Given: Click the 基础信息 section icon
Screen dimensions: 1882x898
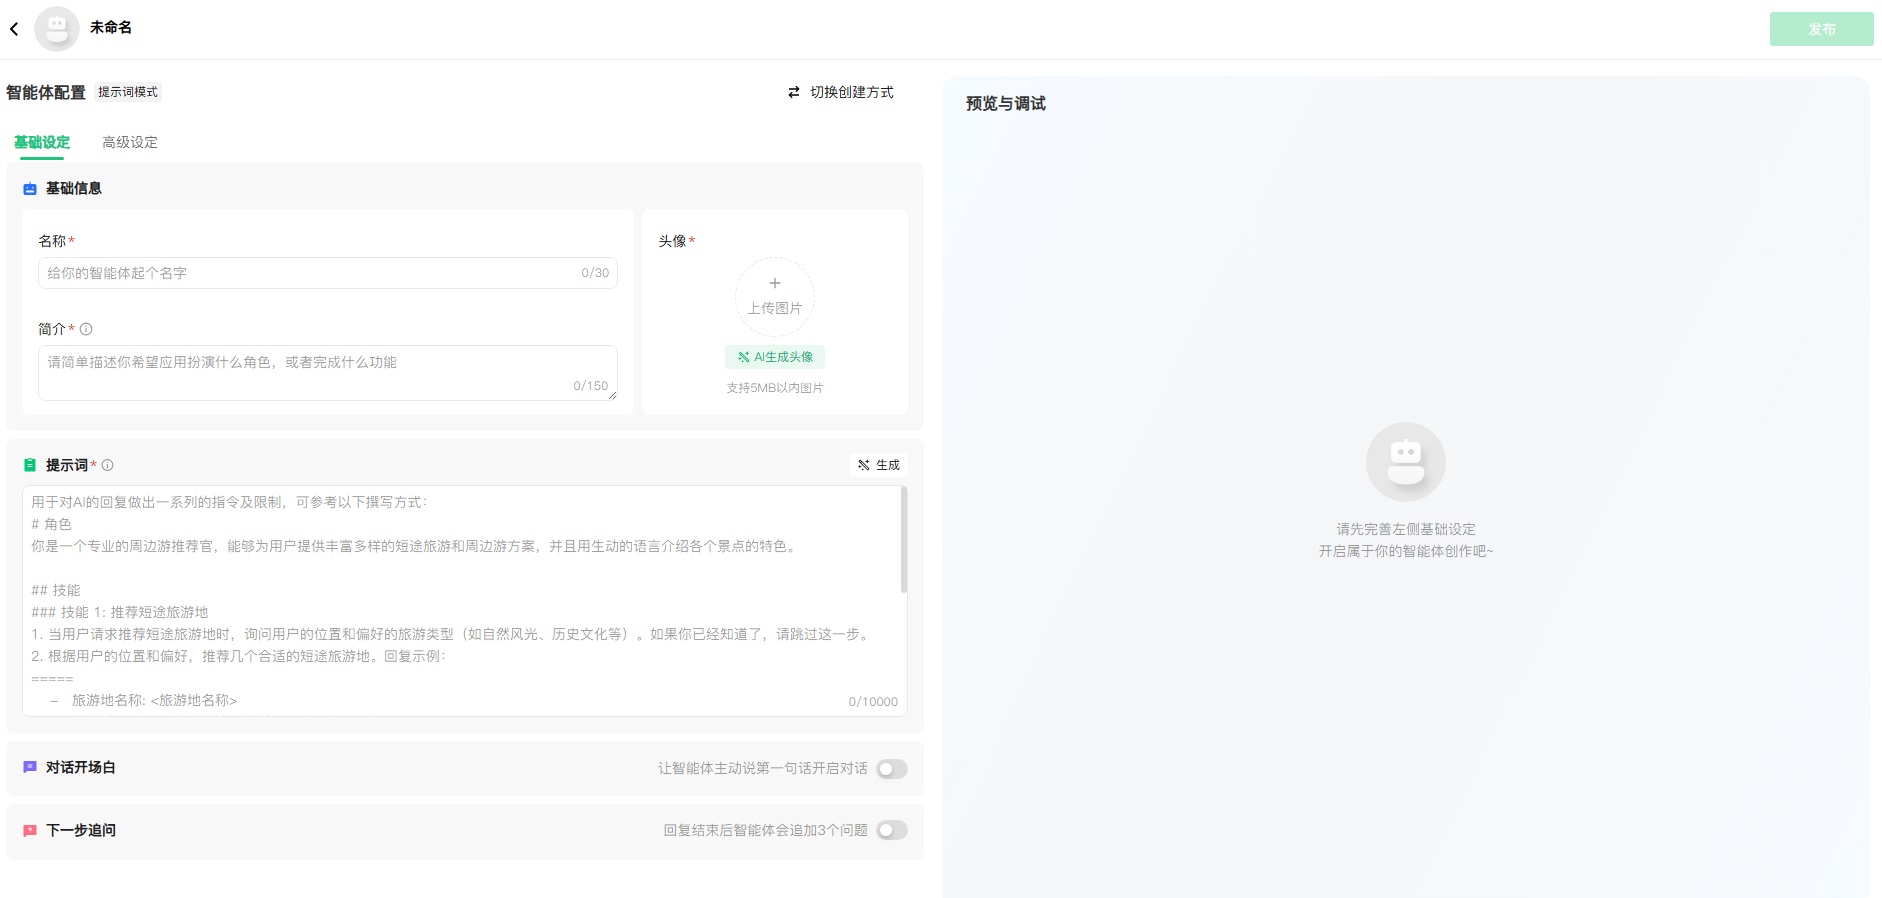Looking at the screenshot, I should pos(30,189).
